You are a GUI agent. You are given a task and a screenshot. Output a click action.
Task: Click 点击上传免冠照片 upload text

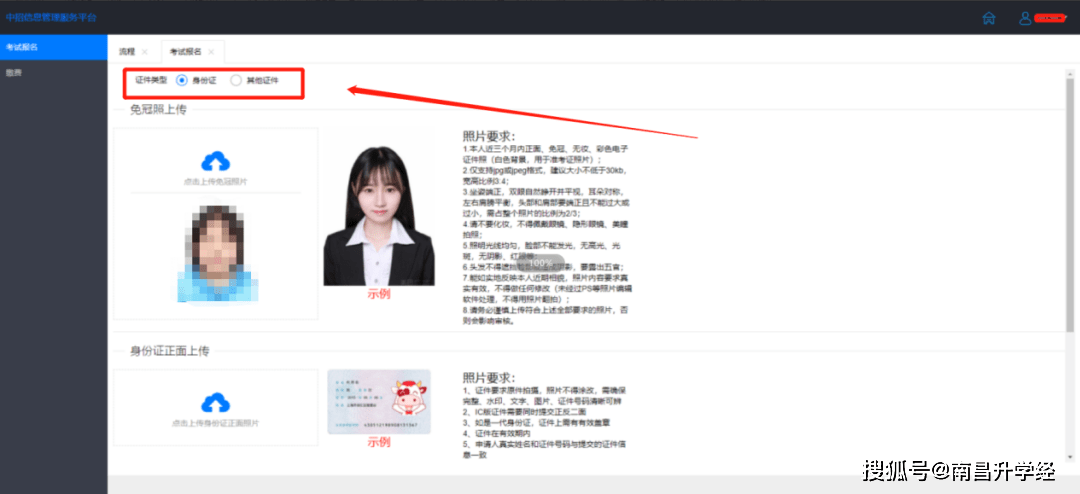pyautogui.click(x=216, y=182)
